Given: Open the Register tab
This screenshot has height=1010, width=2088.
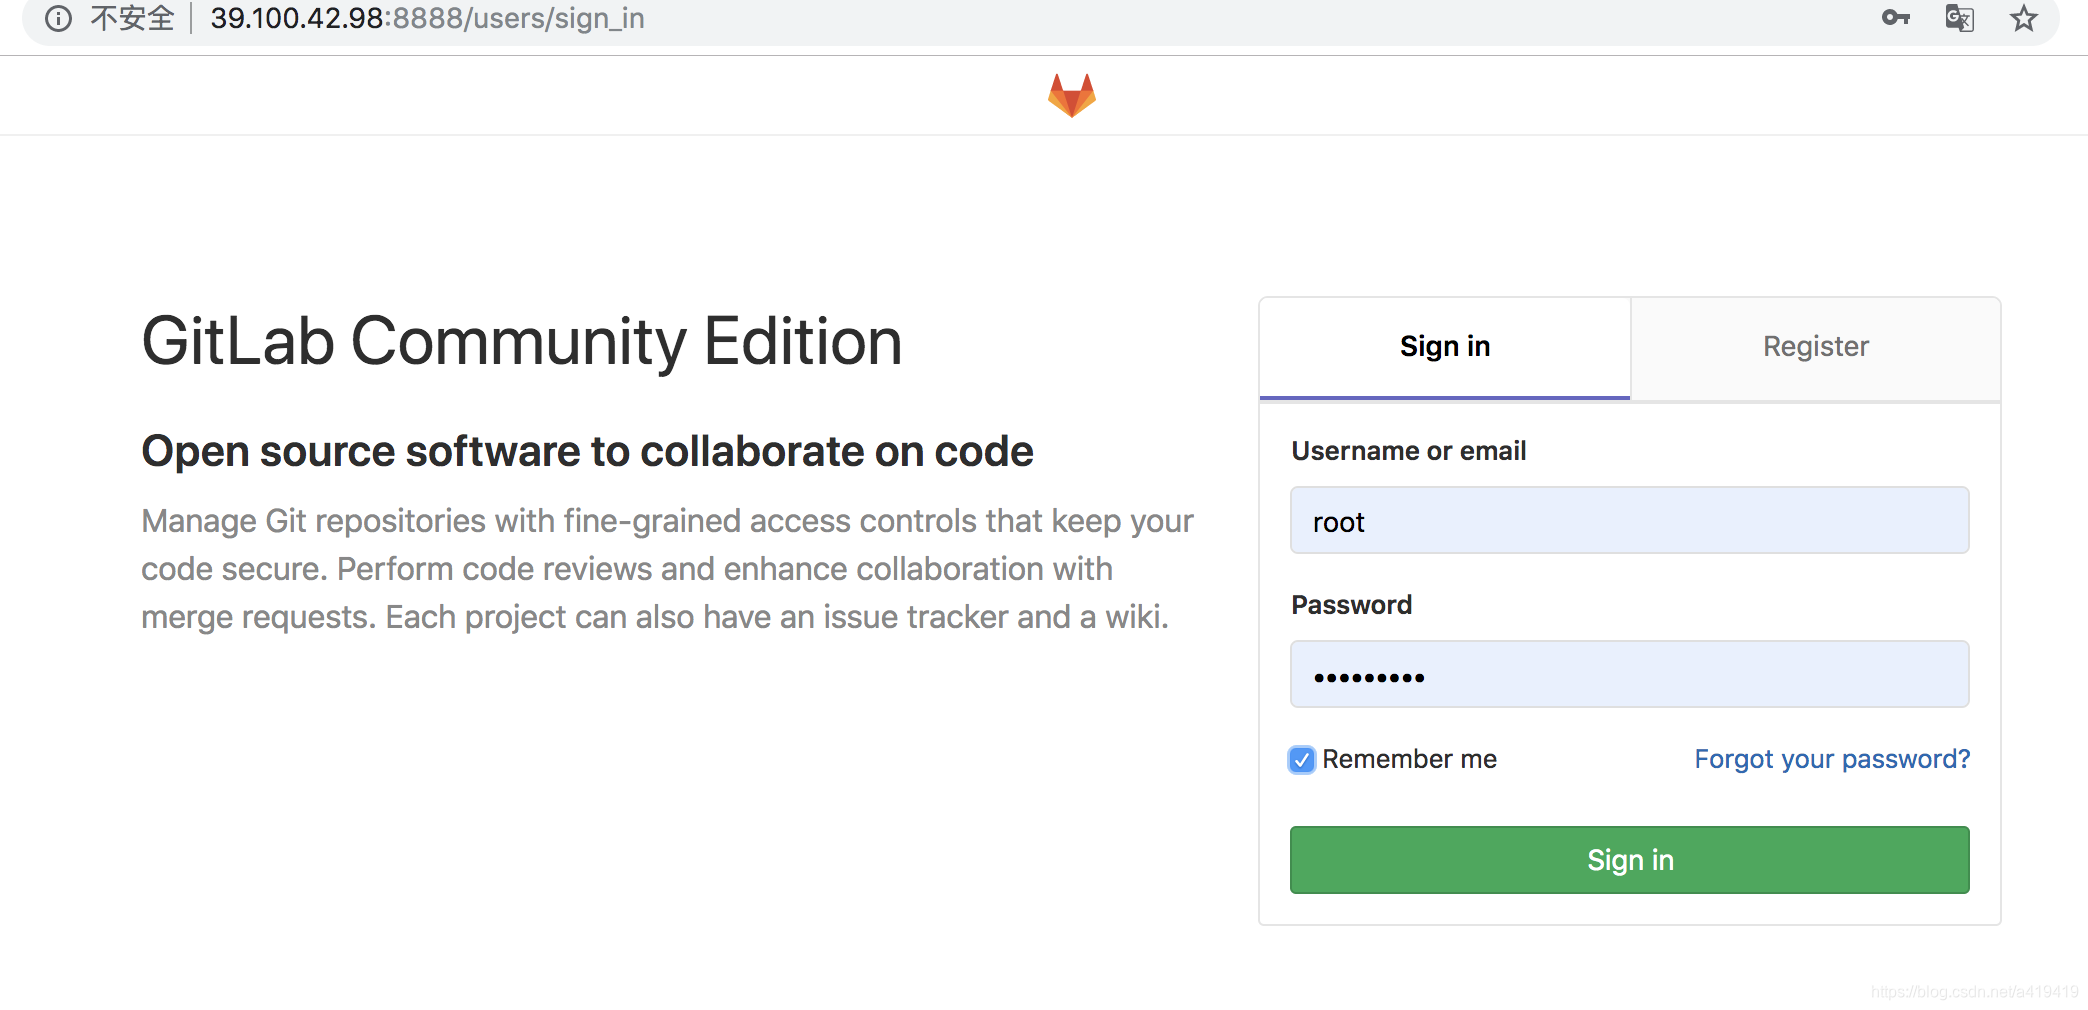Looking at the screenshot, I should pyautogui.click(x=1816, y=347).
